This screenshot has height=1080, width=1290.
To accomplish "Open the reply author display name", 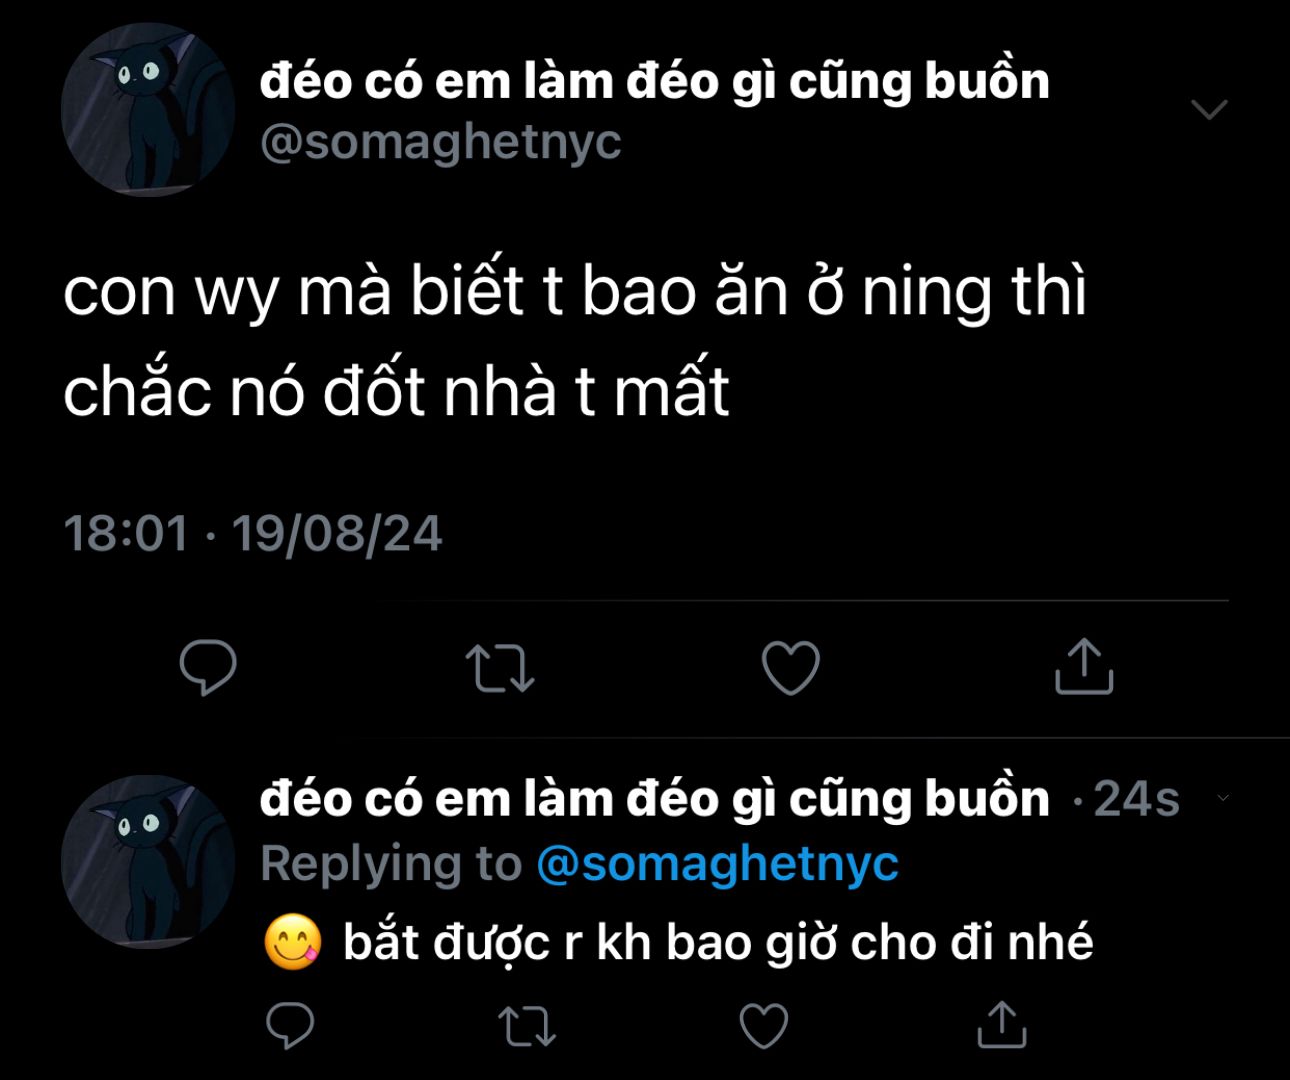I will pyautogui.click(x=655, y=798).
